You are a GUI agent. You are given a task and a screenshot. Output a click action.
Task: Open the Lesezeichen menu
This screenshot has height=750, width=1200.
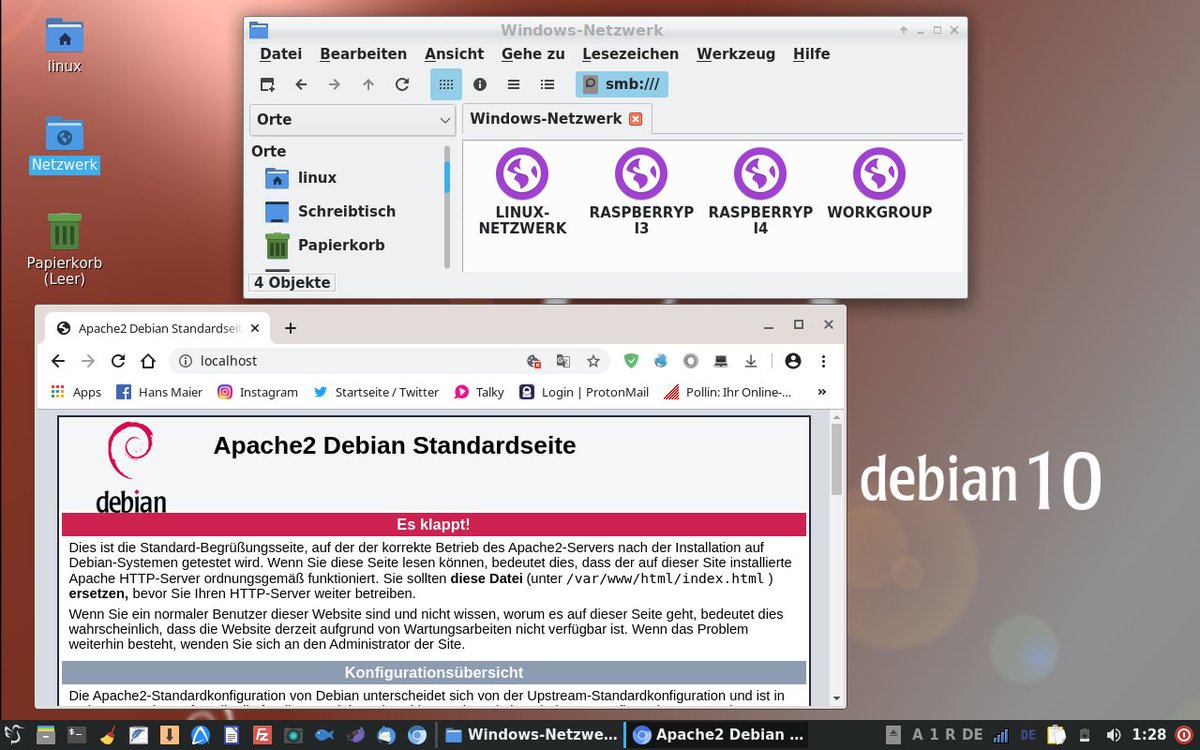tap(630, 54)
